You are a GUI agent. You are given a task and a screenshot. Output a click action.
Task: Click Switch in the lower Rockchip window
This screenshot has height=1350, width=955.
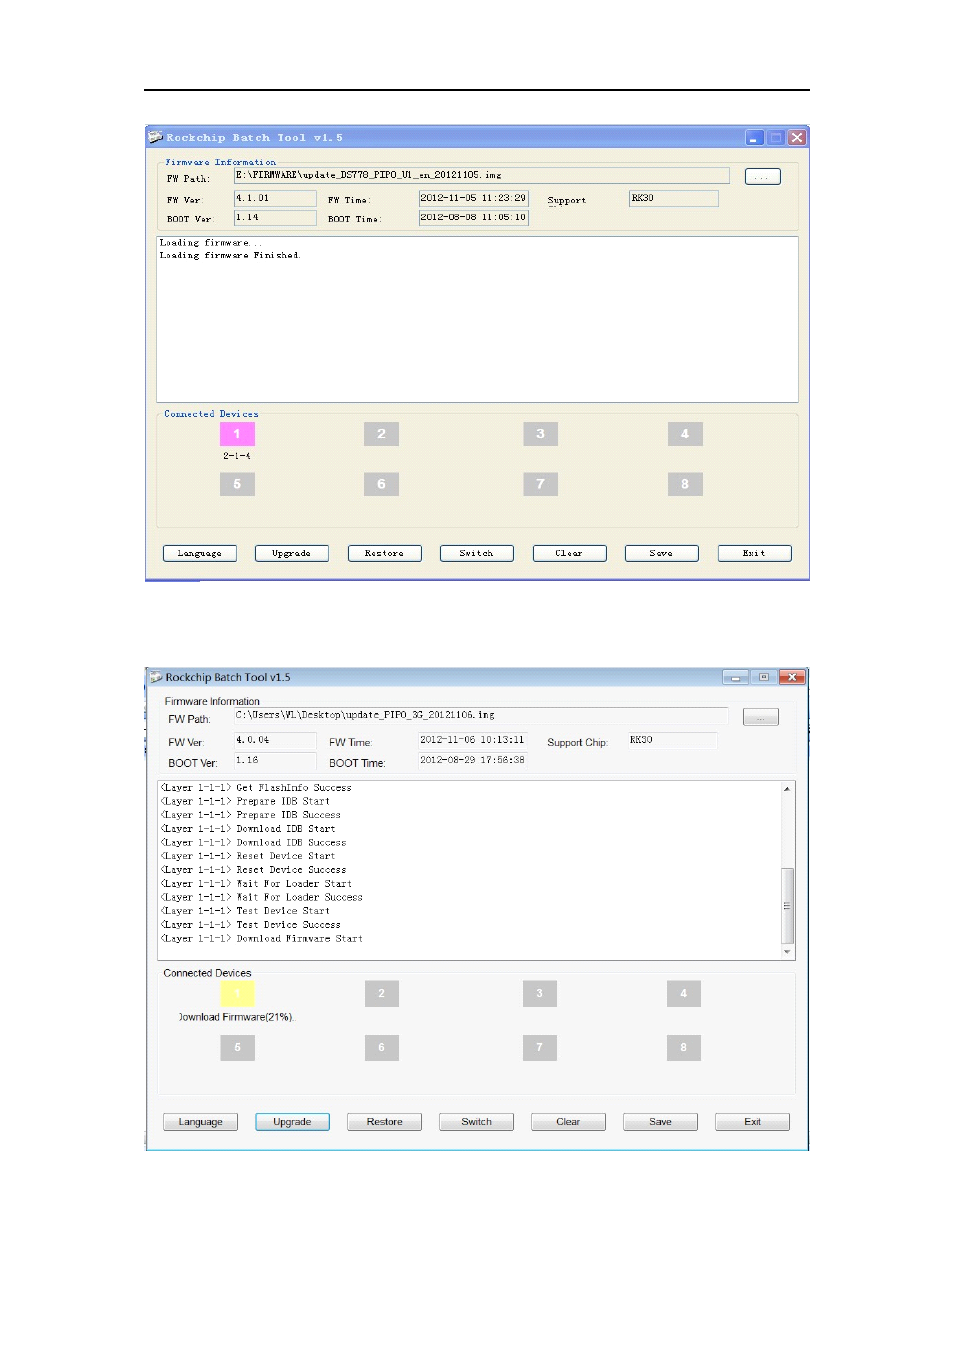[x=476, y=1122]
